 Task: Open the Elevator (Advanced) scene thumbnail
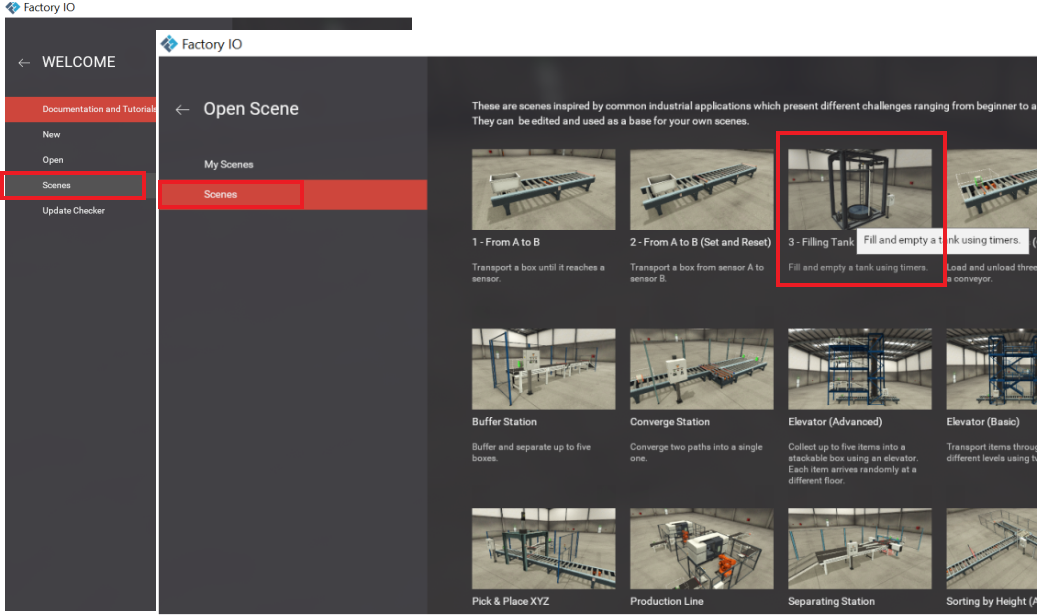859,368
